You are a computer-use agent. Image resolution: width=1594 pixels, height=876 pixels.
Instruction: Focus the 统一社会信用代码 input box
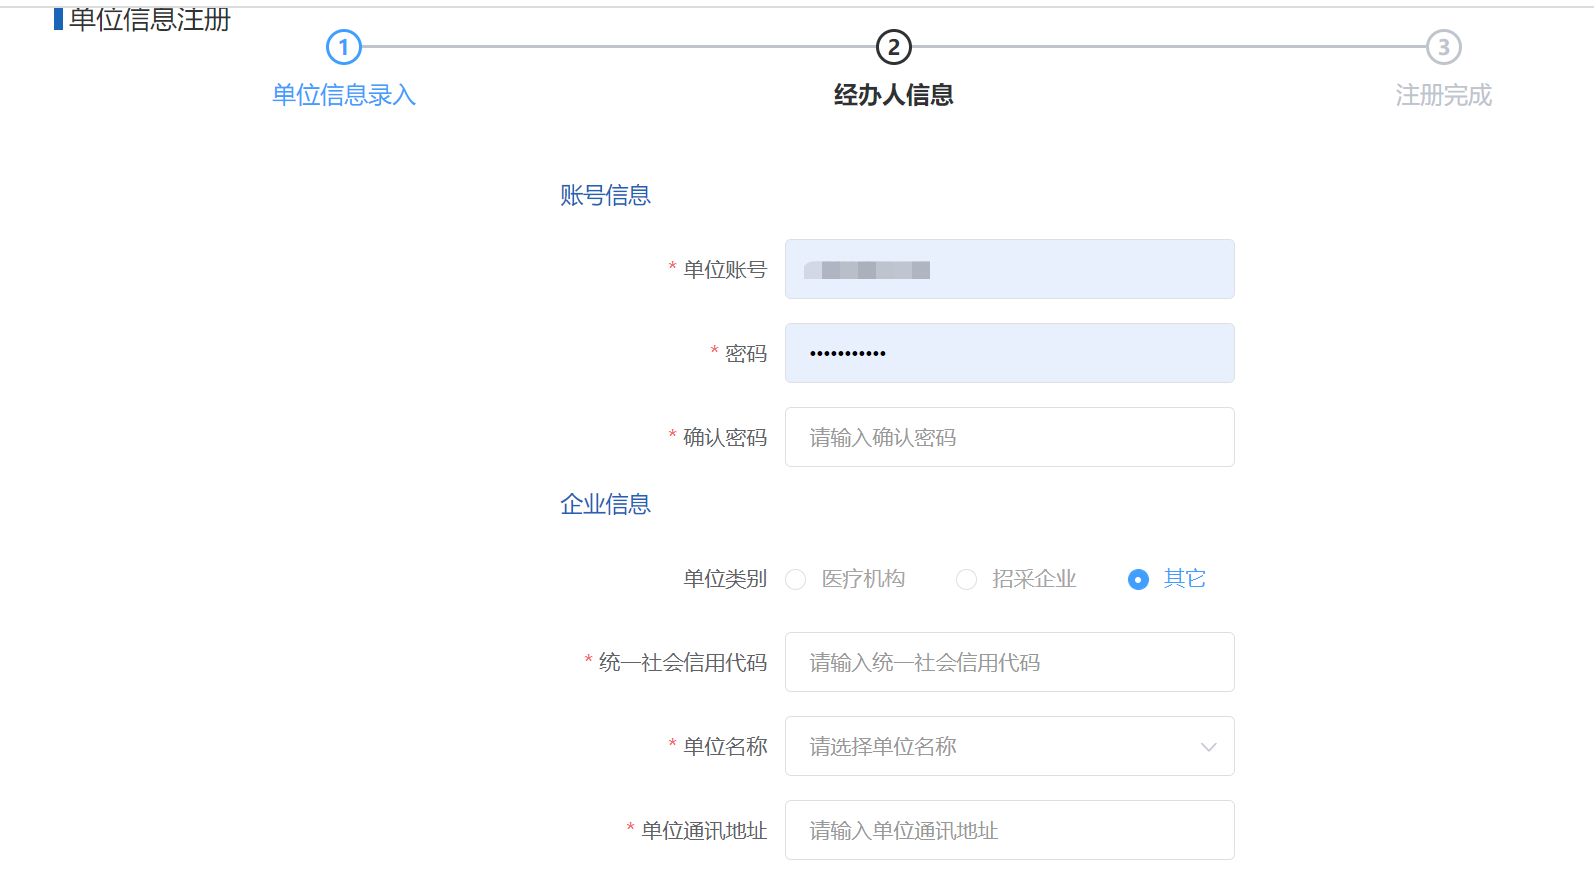click(x=1008, y=663)
